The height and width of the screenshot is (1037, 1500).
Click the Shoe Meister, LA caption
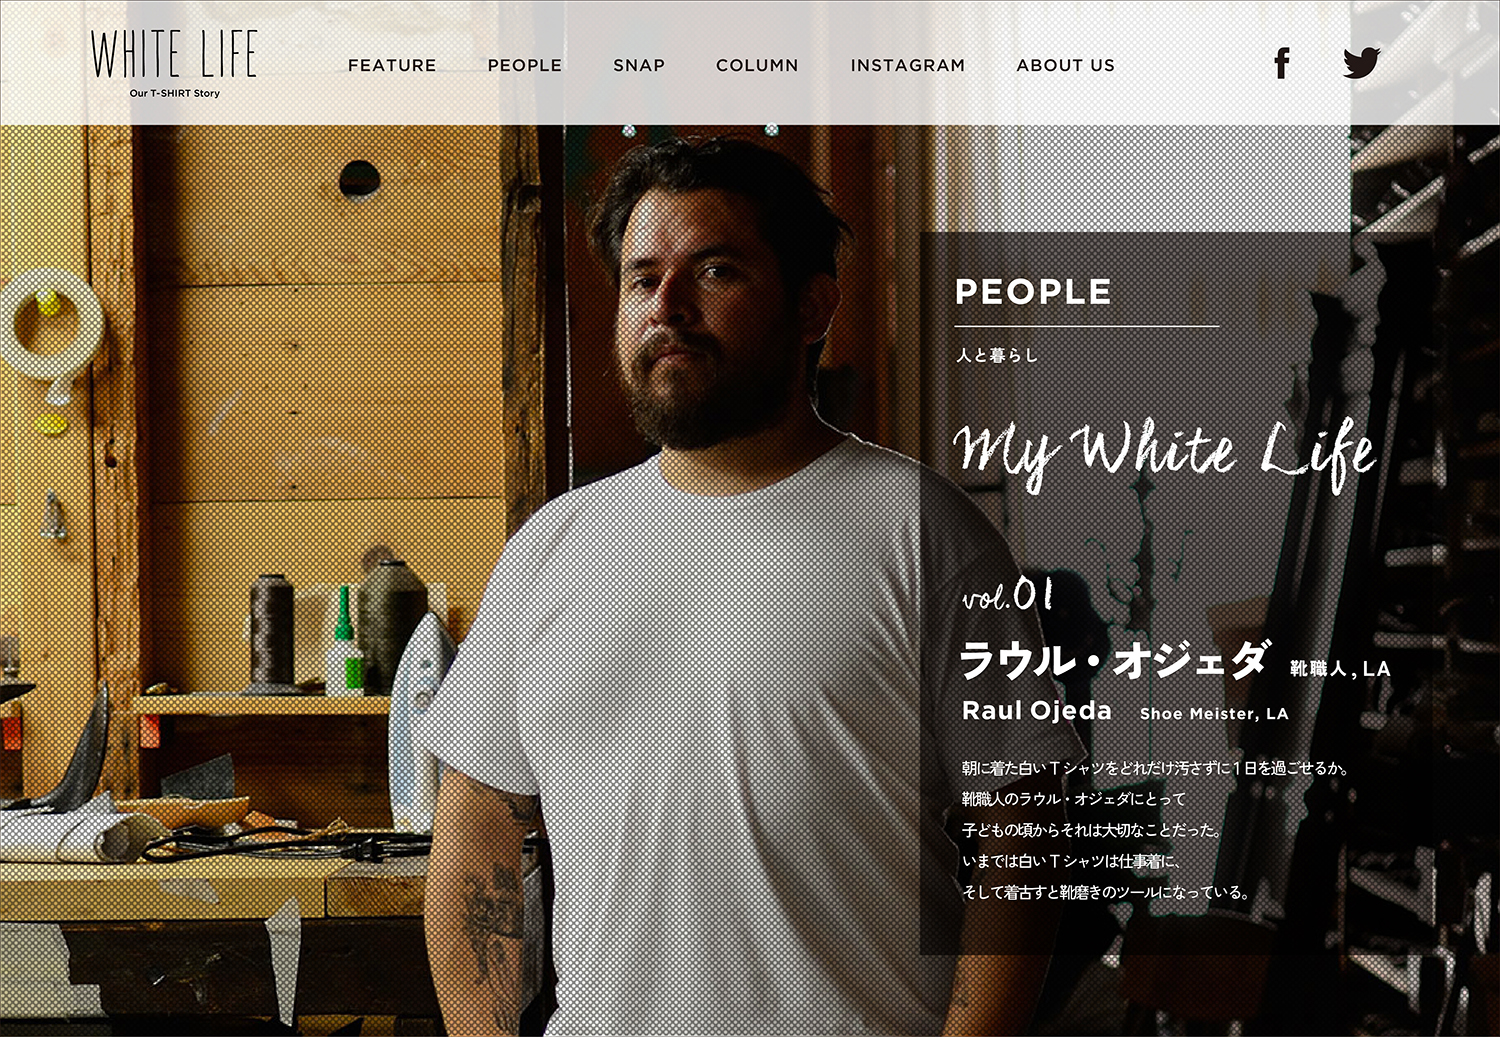tap(1214, 714)
